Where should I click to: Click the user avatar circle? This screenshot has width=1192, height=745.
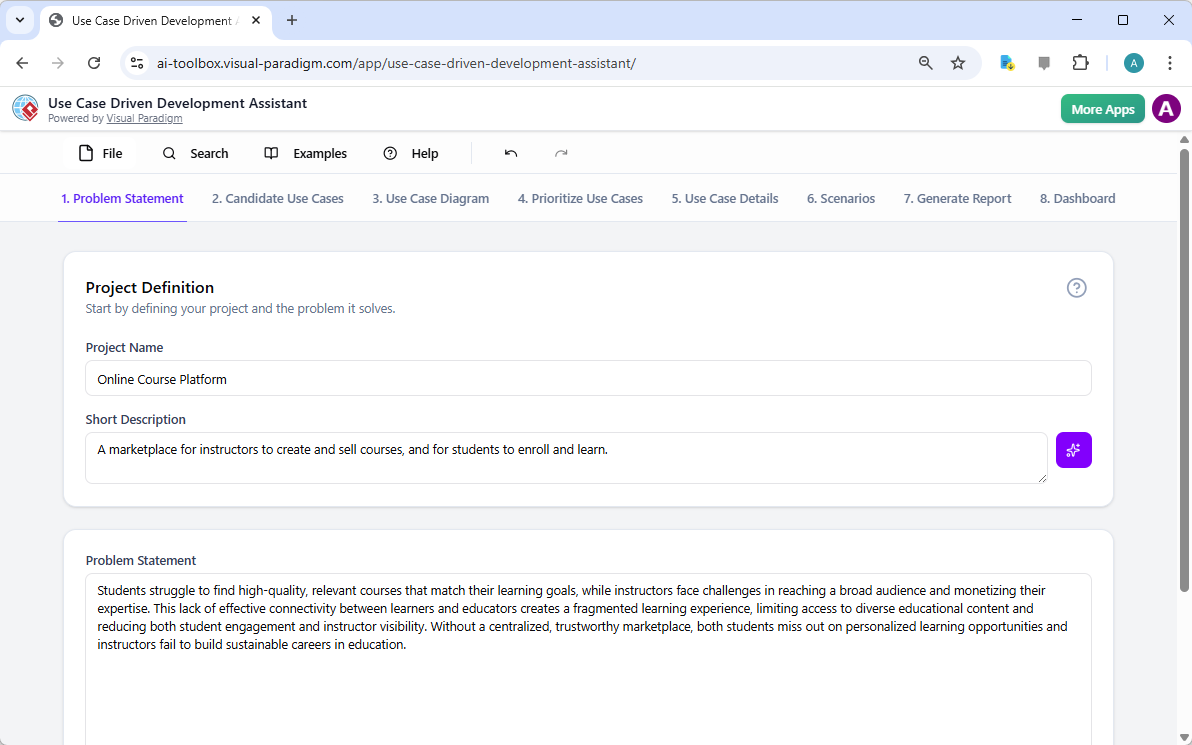(x=1166, y=108)
